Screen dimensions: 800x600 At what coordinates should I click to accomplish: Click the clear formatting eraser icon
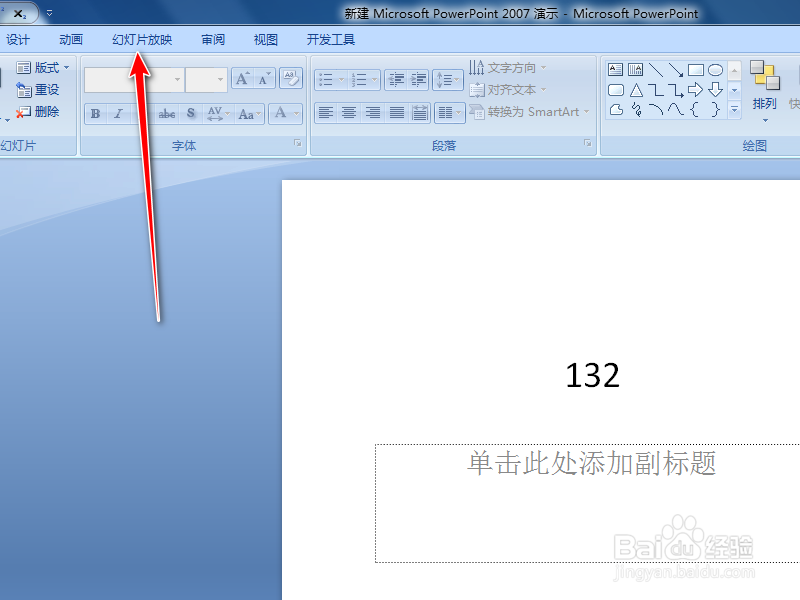click(x=291, y=79)
